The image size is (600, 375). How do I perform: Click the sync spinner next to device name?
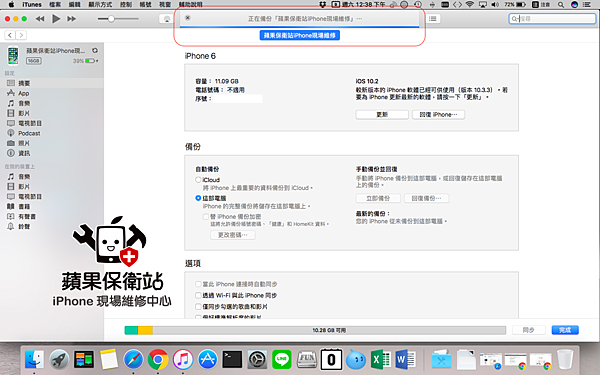pos(95,51)
